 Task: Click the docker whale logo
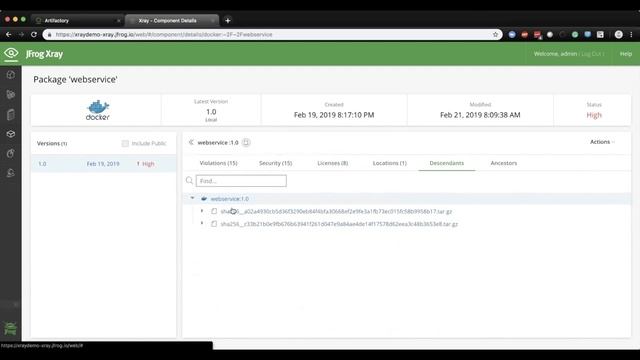point(98,110)
